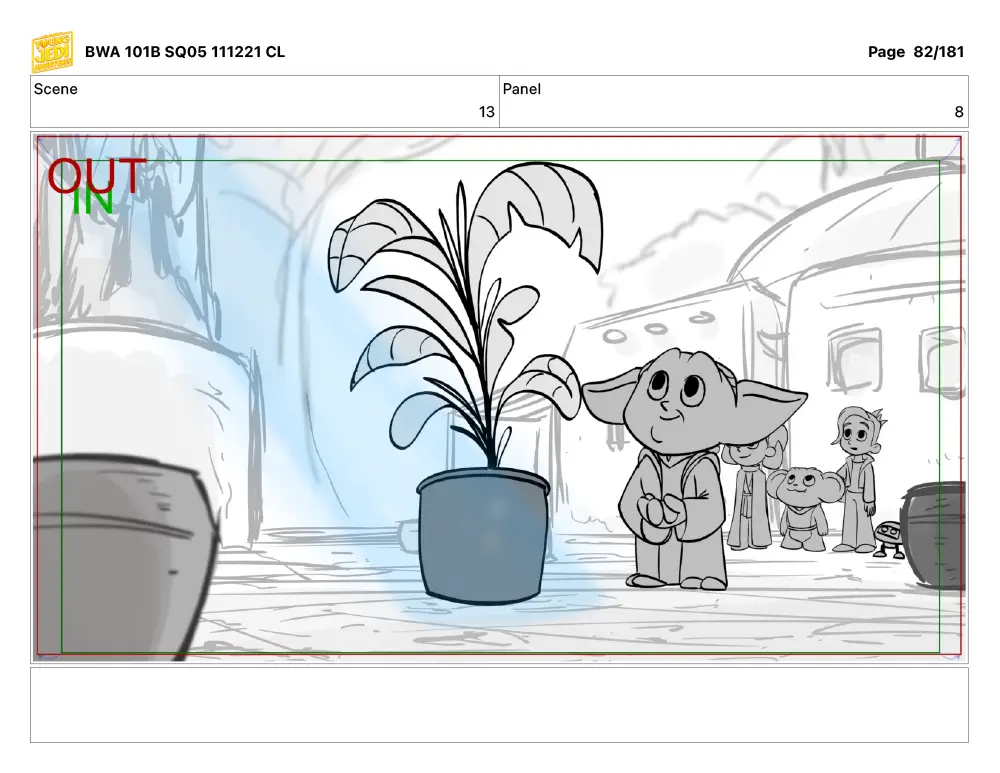Select the title text "BWA 101B SQ05 111221 CL"

(185, 52)
